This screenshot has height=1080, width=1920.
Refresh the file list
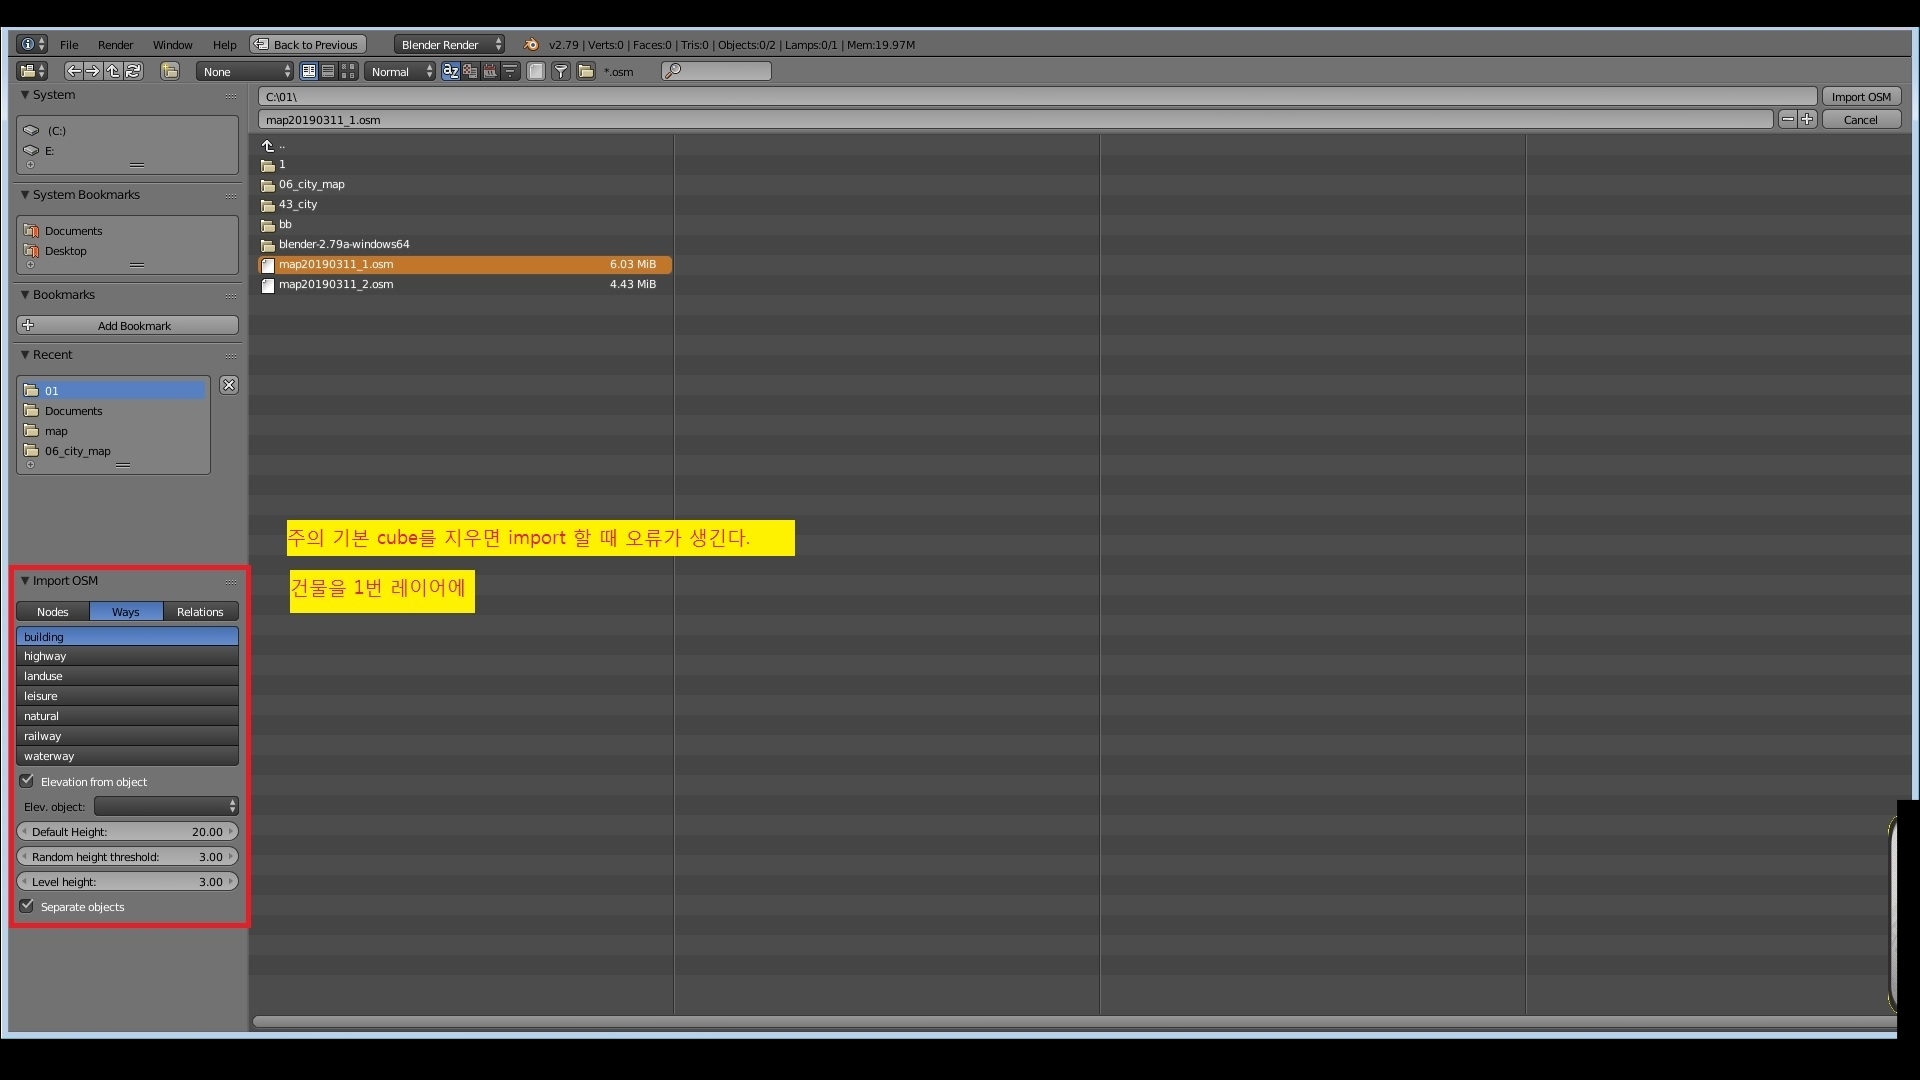click(133, 71)
